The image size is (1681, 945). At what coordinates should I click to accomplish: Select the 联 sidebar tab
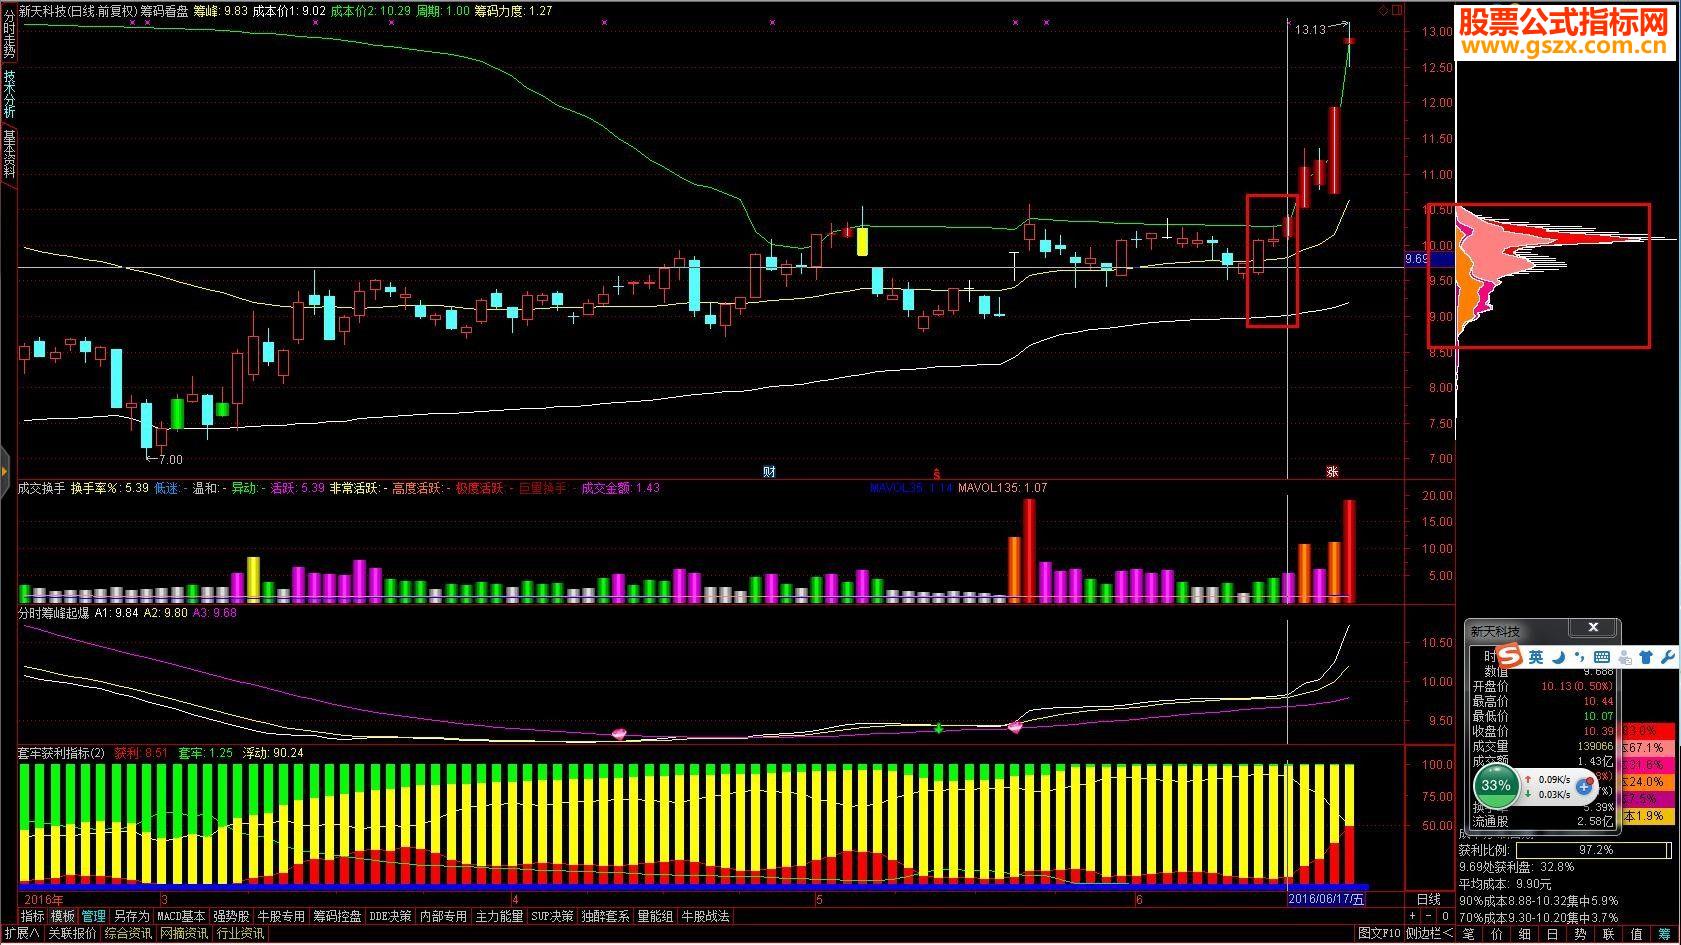[1608, 934]
